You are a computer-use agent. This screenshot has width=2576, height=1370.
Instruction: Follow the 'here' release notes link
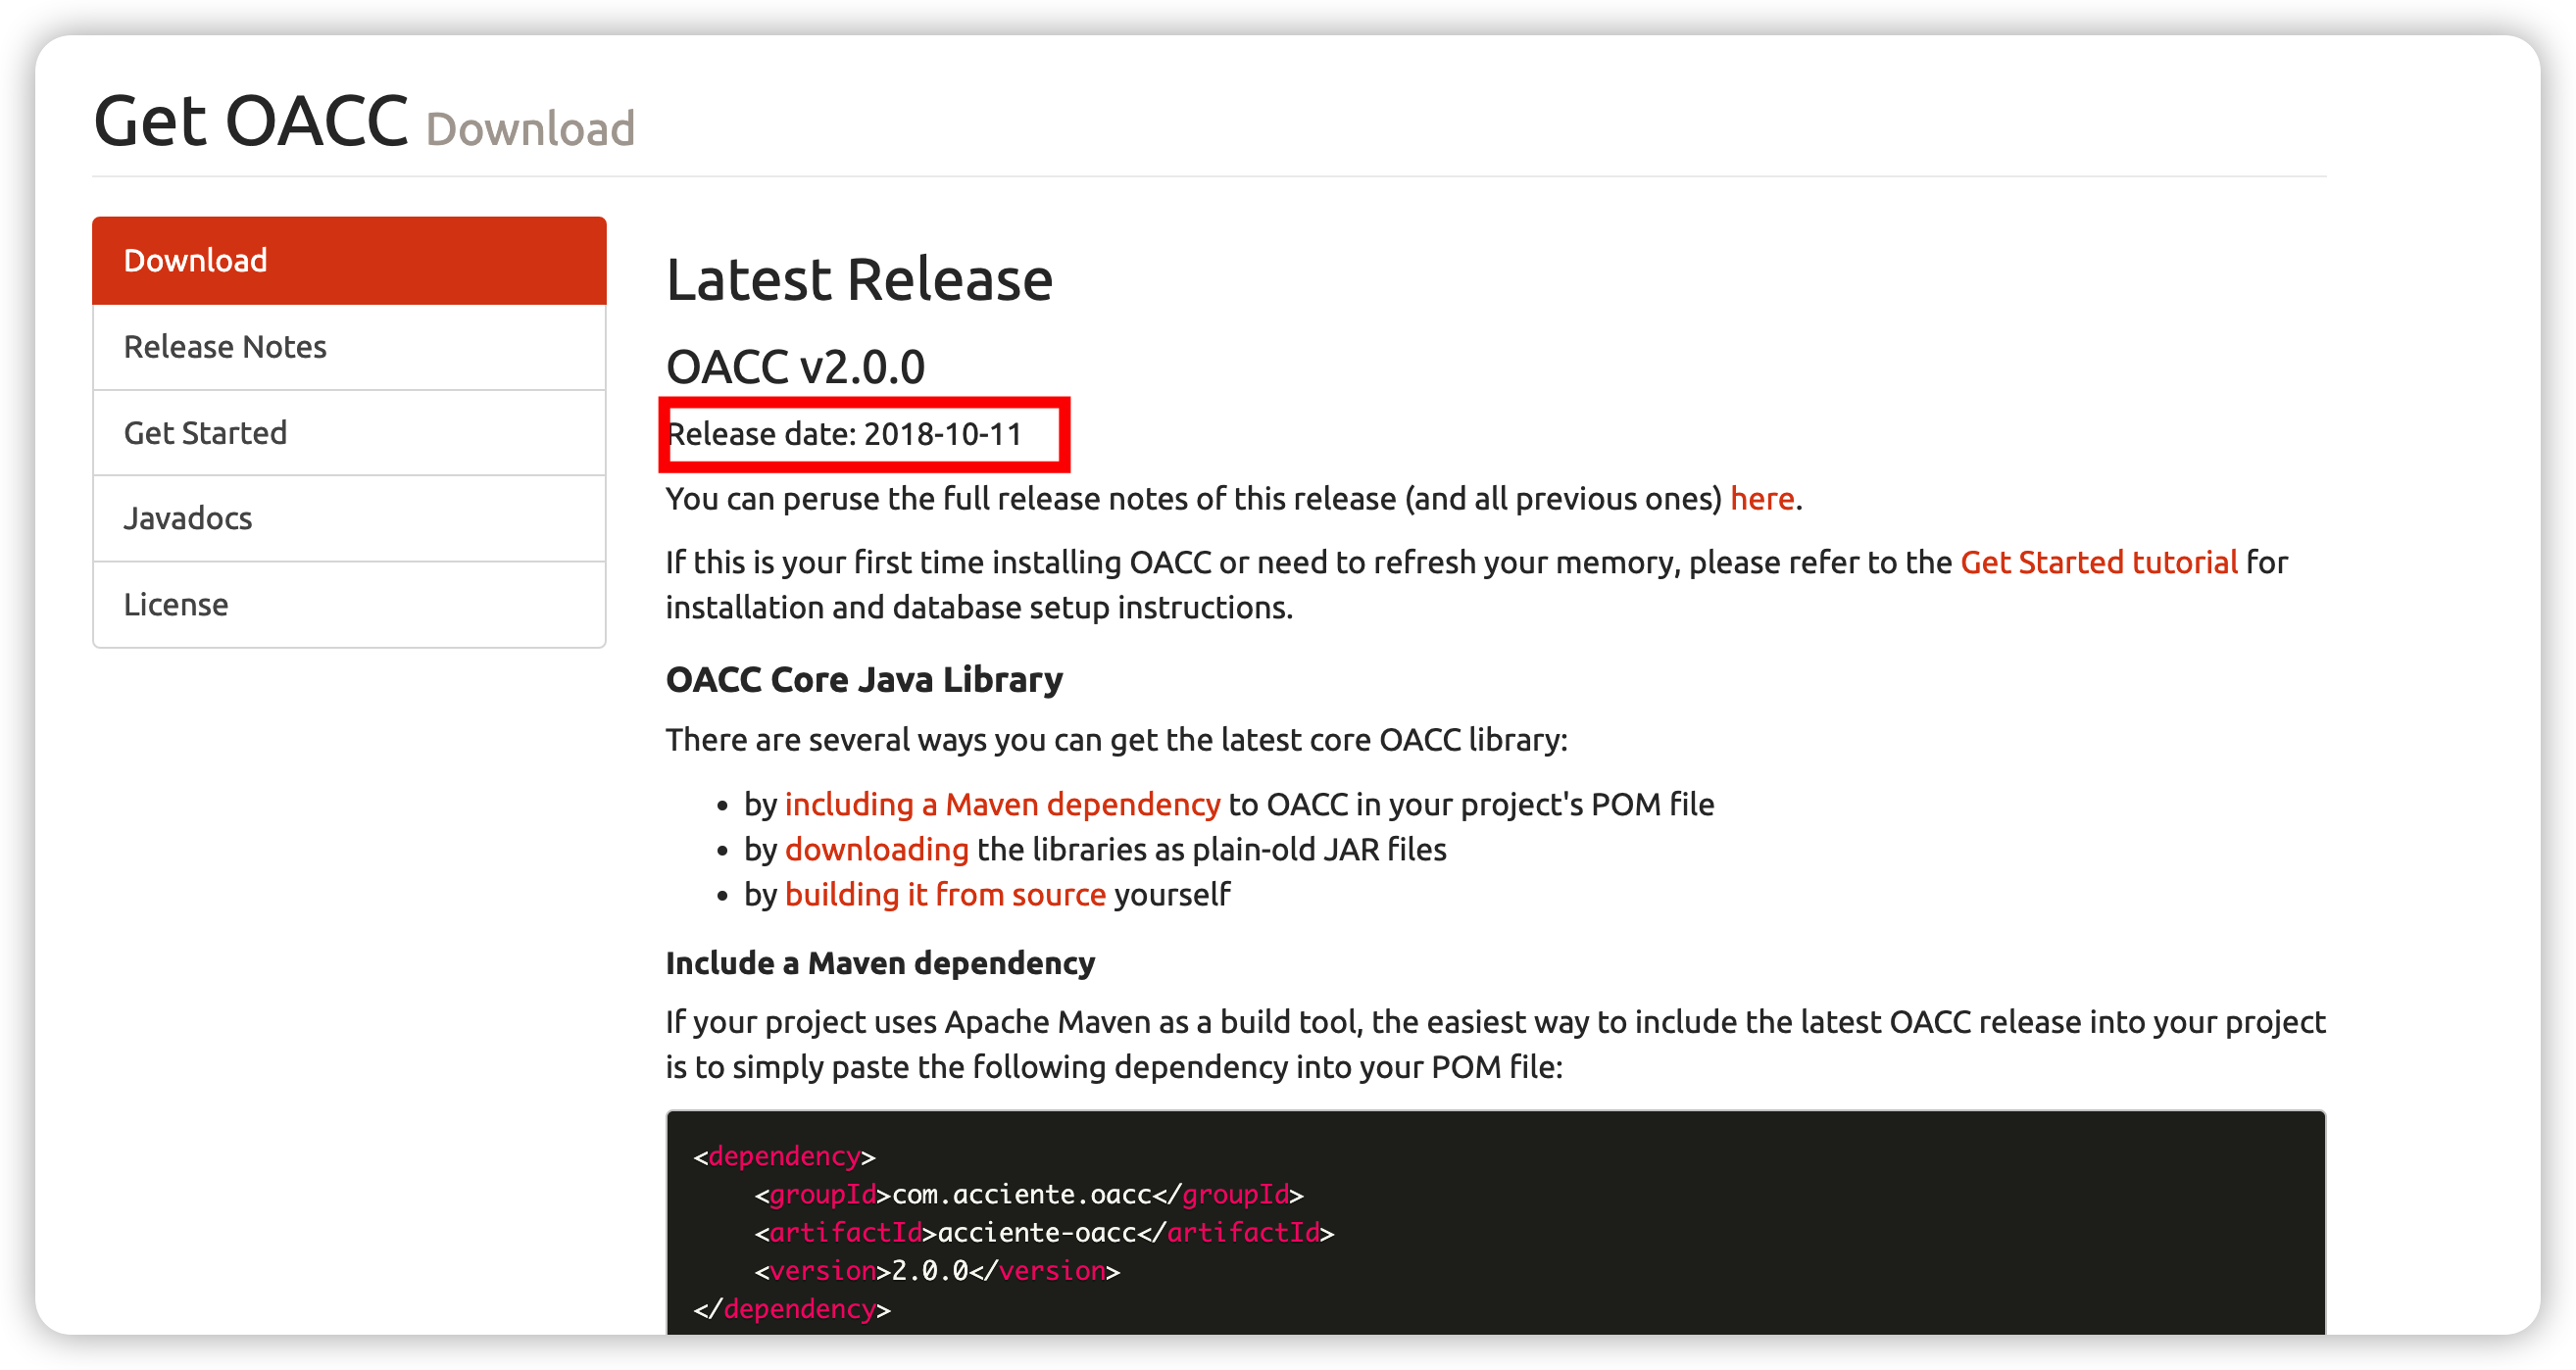[1762, 498]
